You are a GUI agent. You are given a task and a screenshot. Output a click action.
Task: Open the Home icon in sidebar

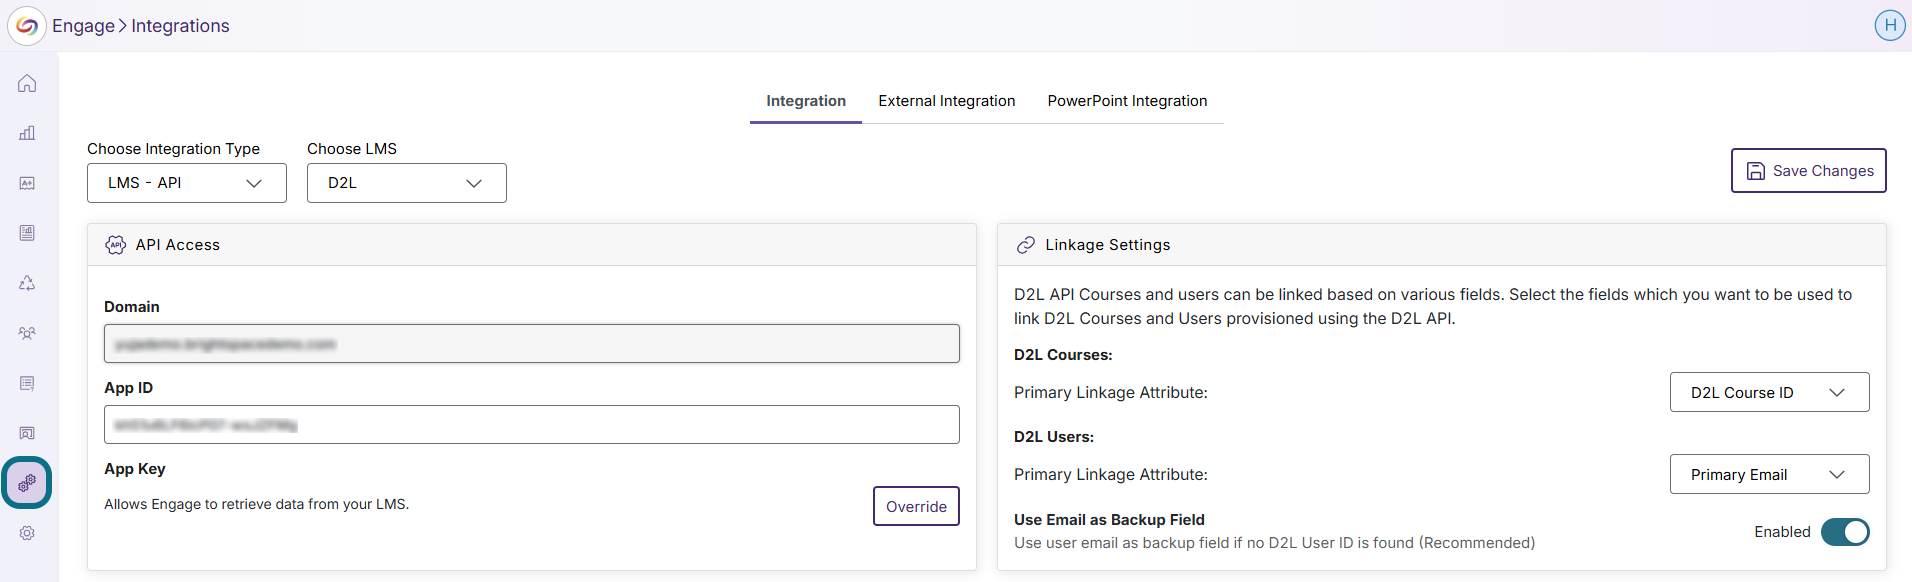[x=27, y=83]
